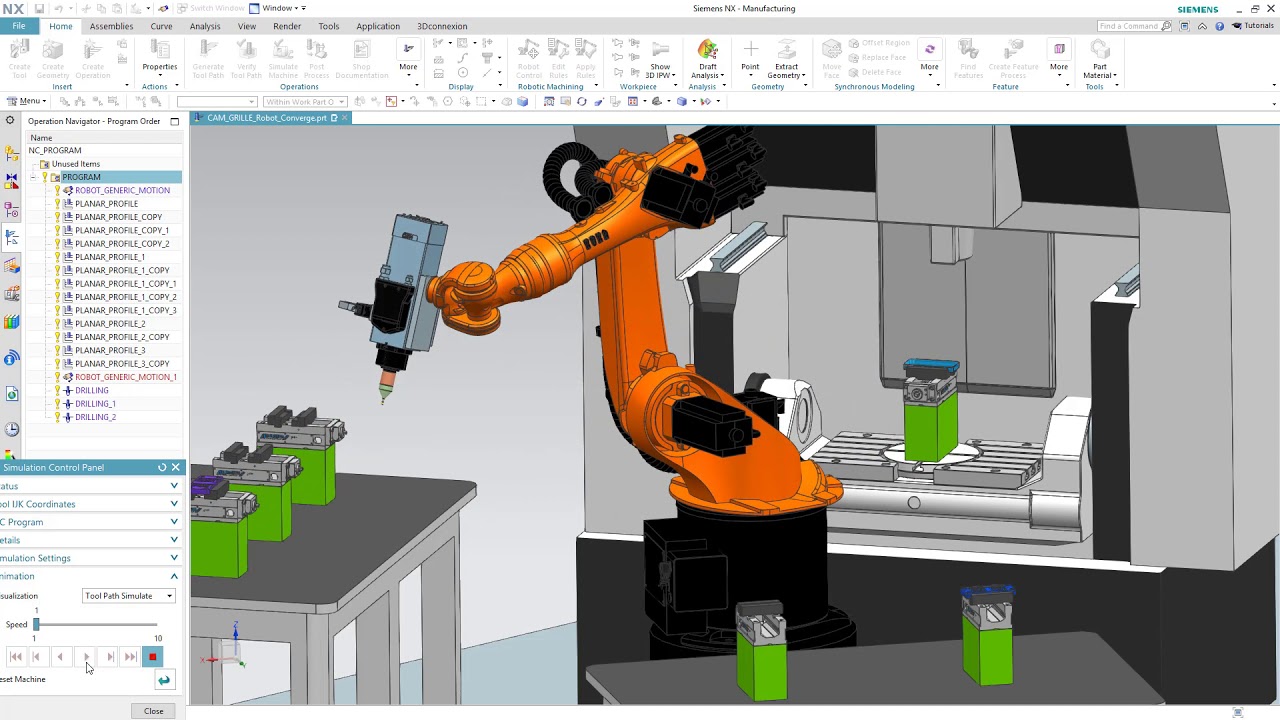
Task: Close the CAM_GRILLE_Robot_Converge.prt tab
Action: tap(345, 118)
